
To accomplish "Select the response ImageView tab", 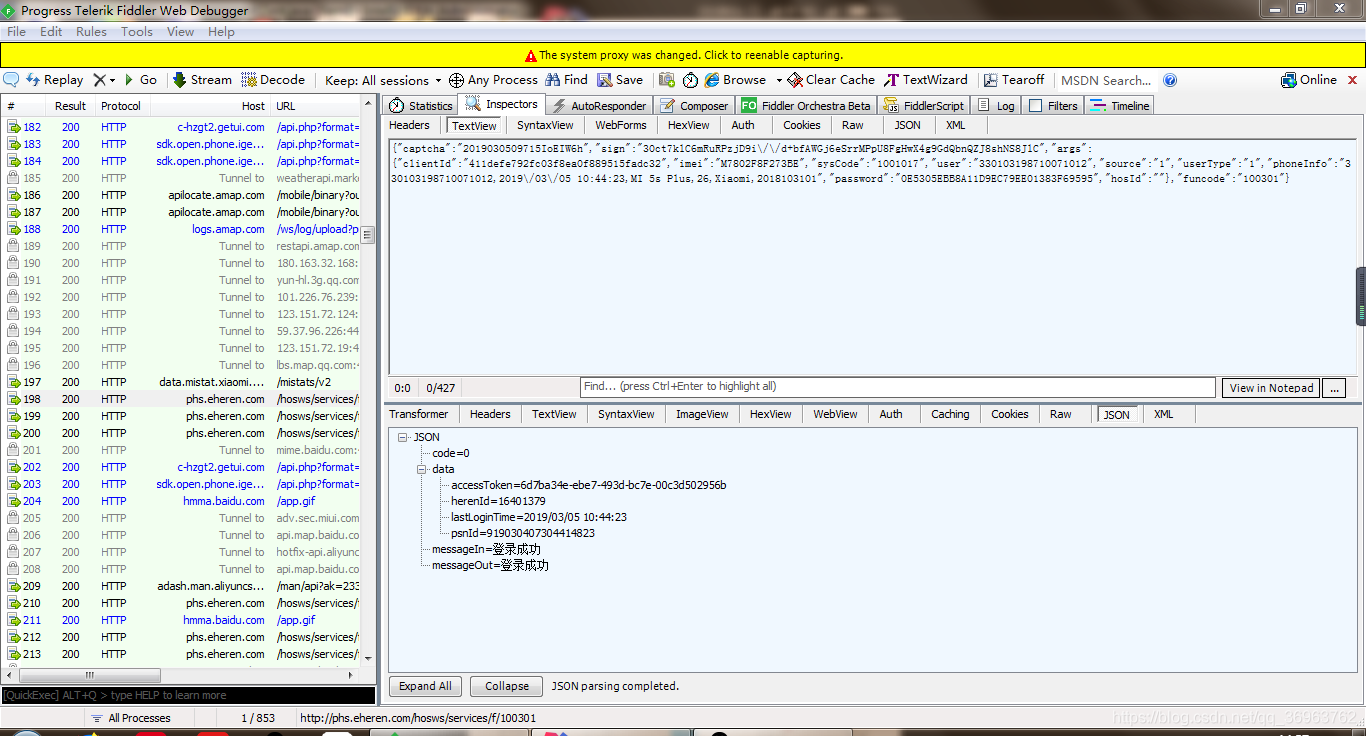I will pos(702,414).
